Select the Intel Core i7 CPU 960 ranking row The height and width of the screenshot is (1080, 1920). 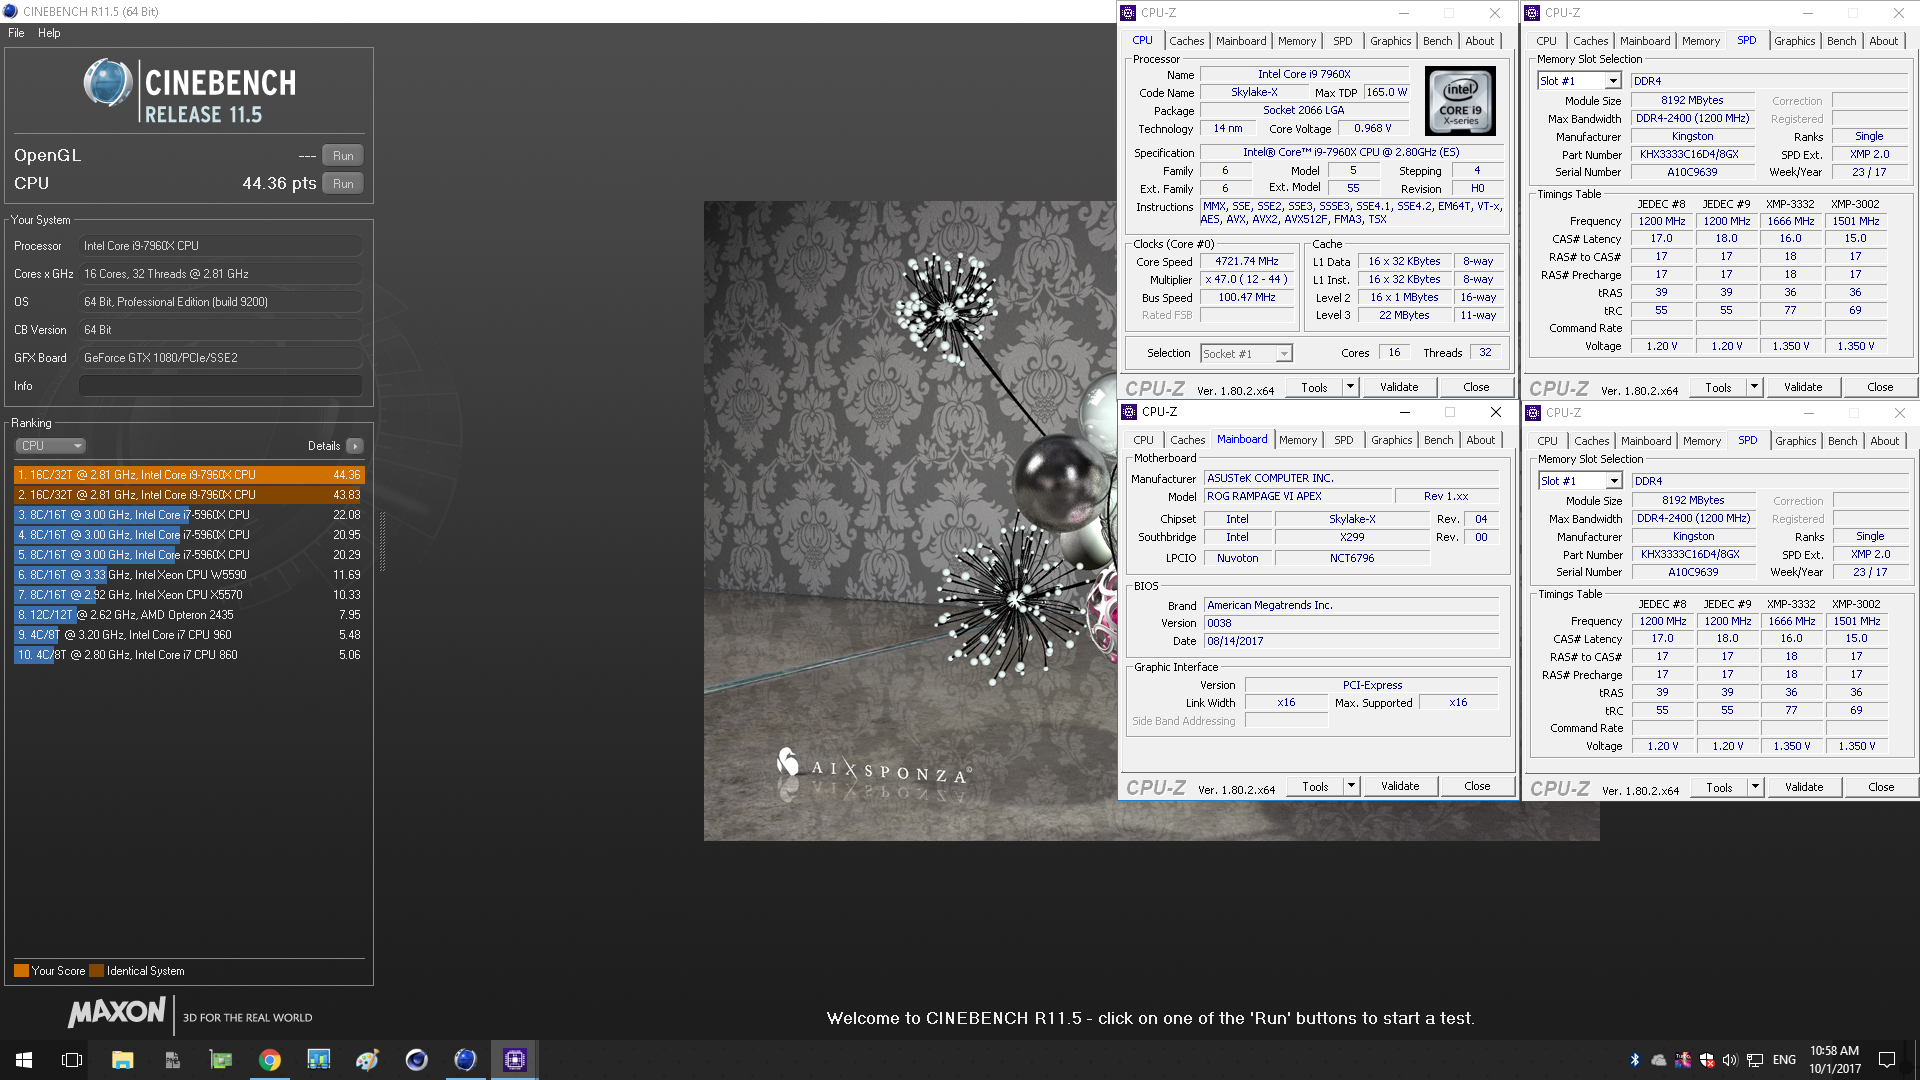point(189,635)
